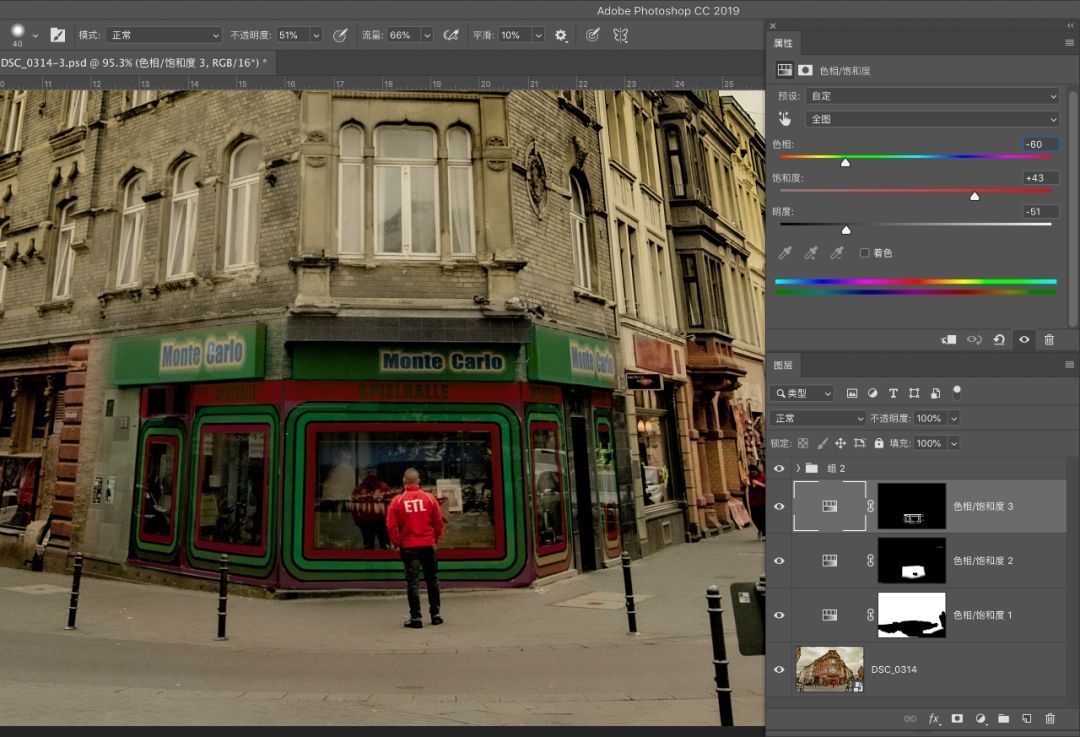Viewport: 1080px width, 737px height.
Task: Create new fill or adjustment layer
Action: point(980,718)
